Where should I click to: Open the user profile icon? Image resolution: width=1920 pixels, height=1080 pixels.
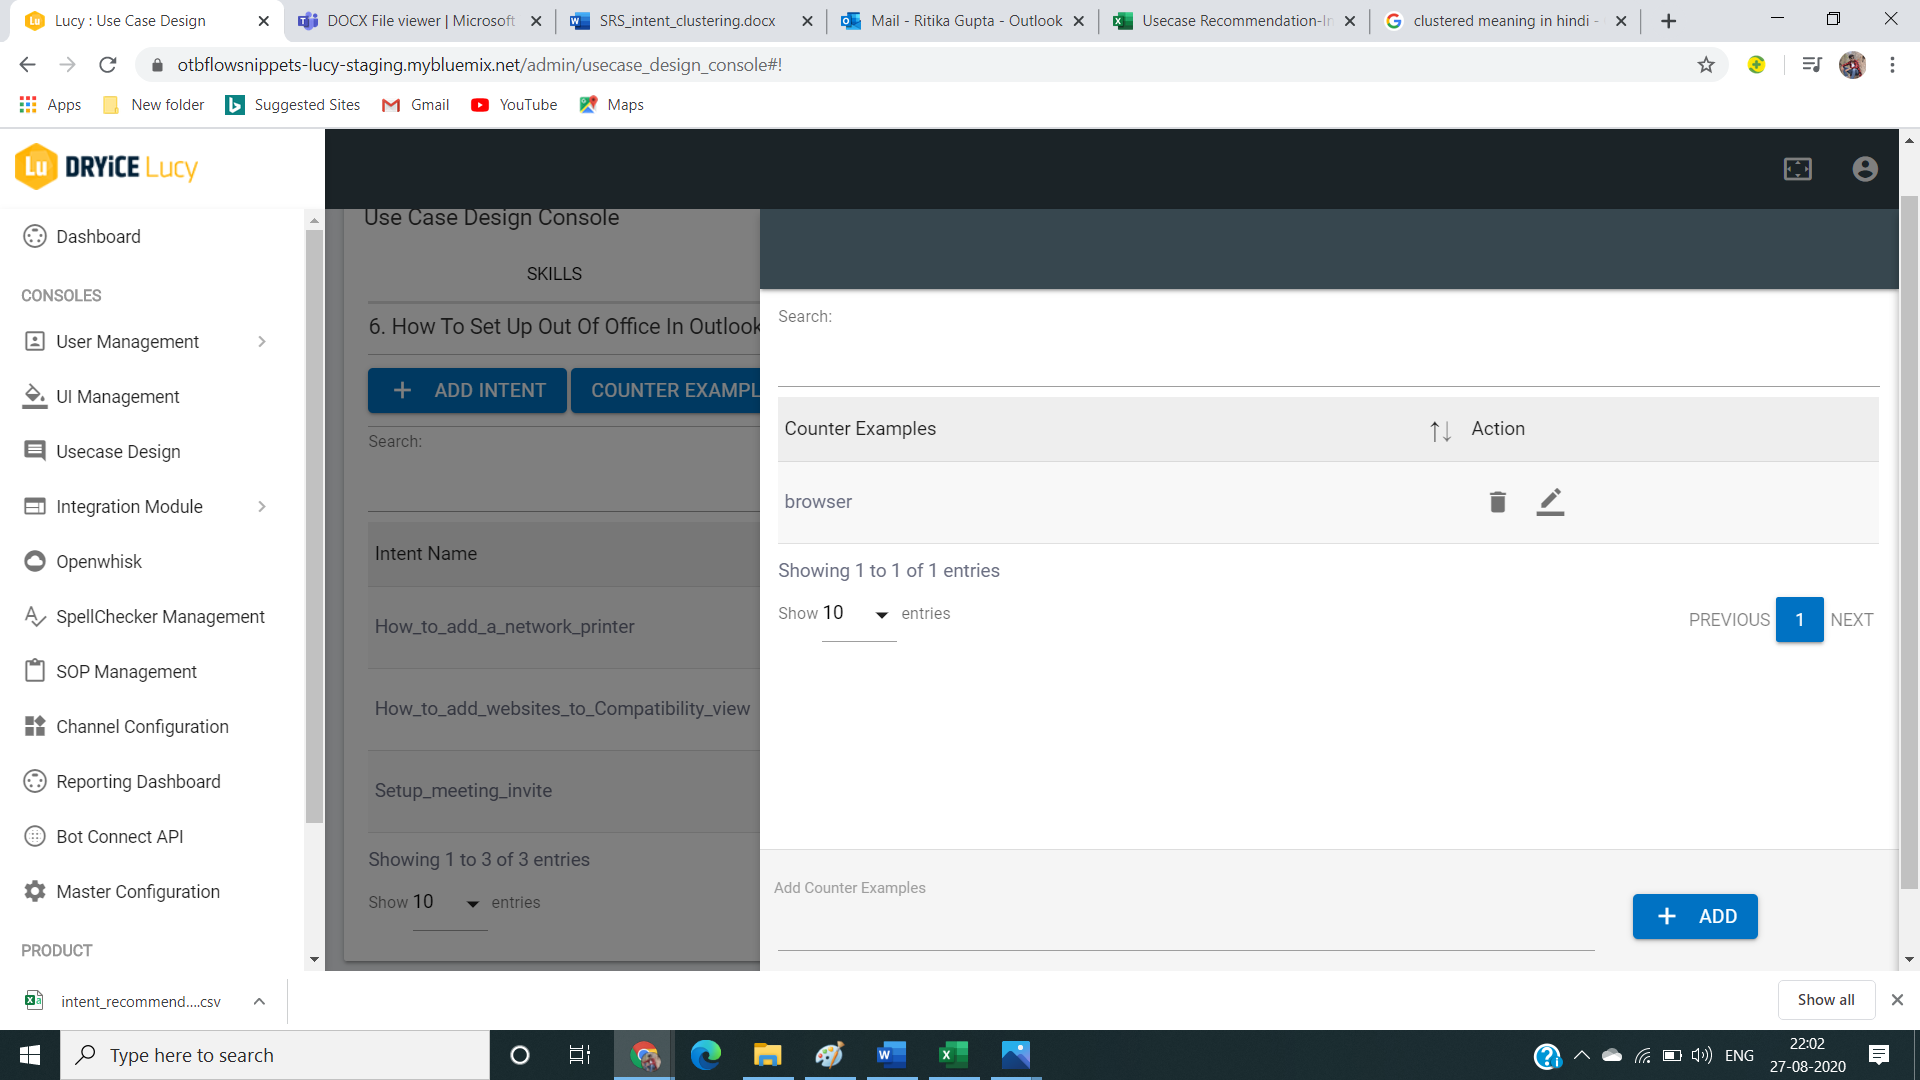coord(1864,168)
